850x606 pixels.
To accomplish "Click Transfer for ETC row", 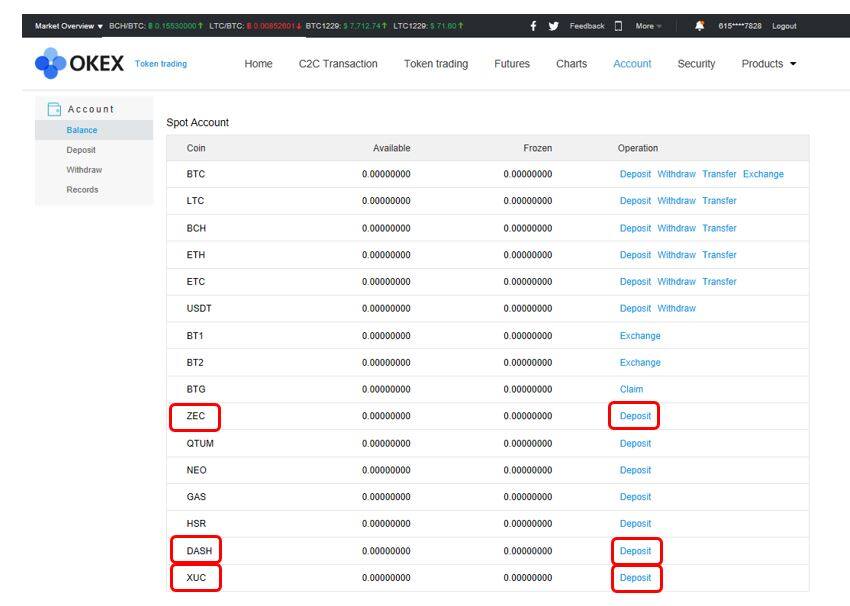I will point(719,282).
